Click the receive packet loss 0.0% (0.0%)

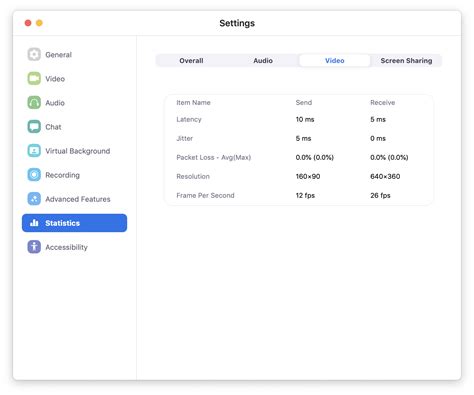coord(389,157)
